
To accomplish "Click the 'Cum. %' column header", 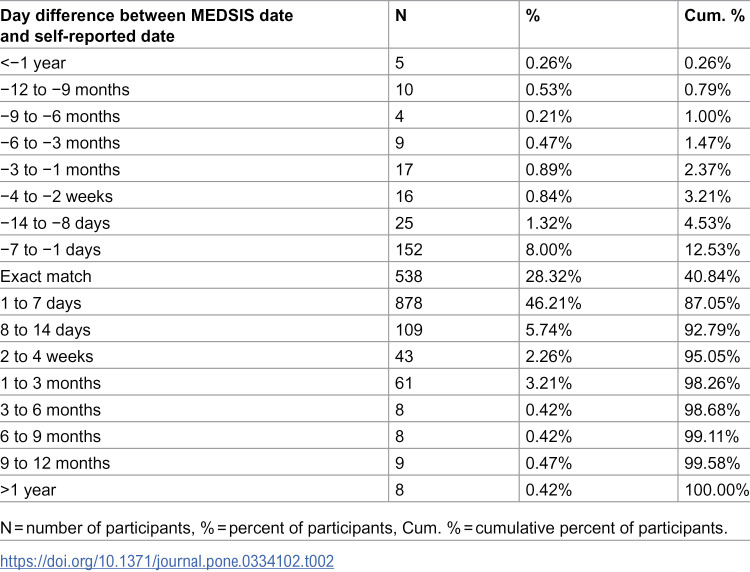I will [x=715, y=16].
